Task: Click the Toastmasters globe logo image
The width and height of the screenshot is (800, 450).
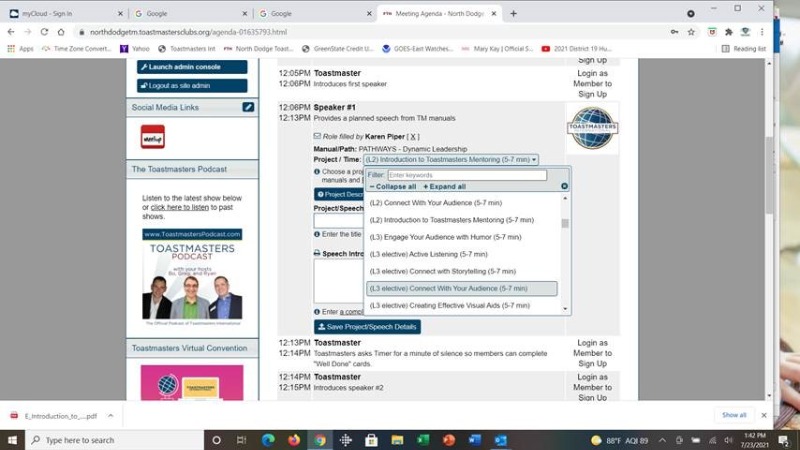Action: click(592, 128)
